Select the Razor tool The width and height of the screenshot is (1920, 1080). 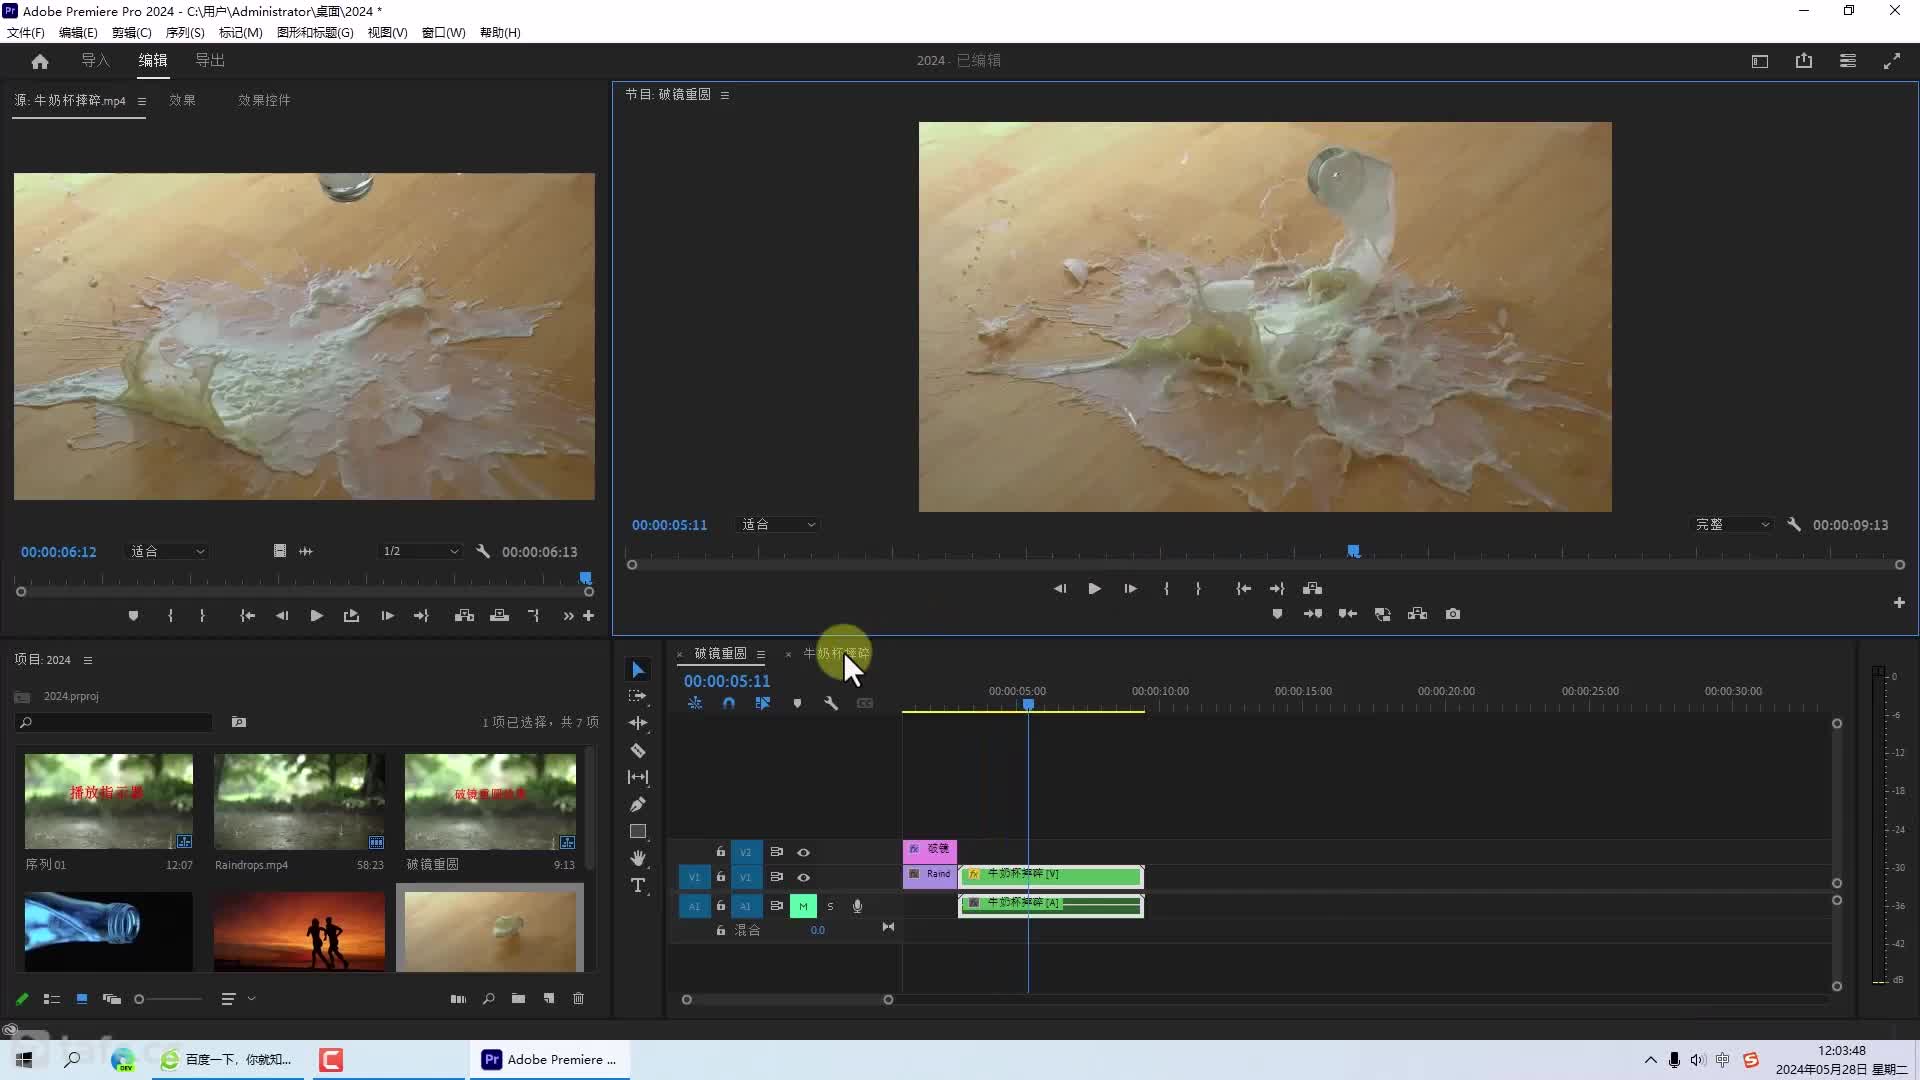click(x=638, y=750)
